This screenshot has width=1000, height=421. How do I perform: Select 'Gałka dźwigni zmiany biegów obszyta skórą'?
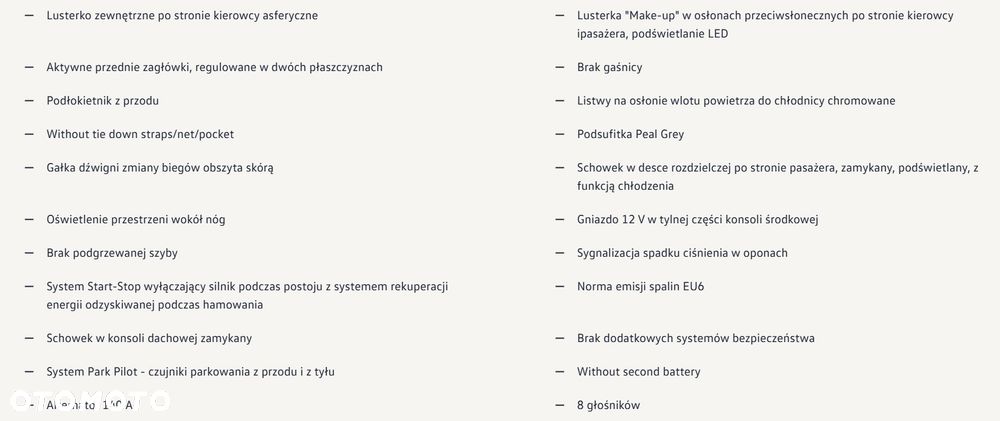click(x=160, y=168)
